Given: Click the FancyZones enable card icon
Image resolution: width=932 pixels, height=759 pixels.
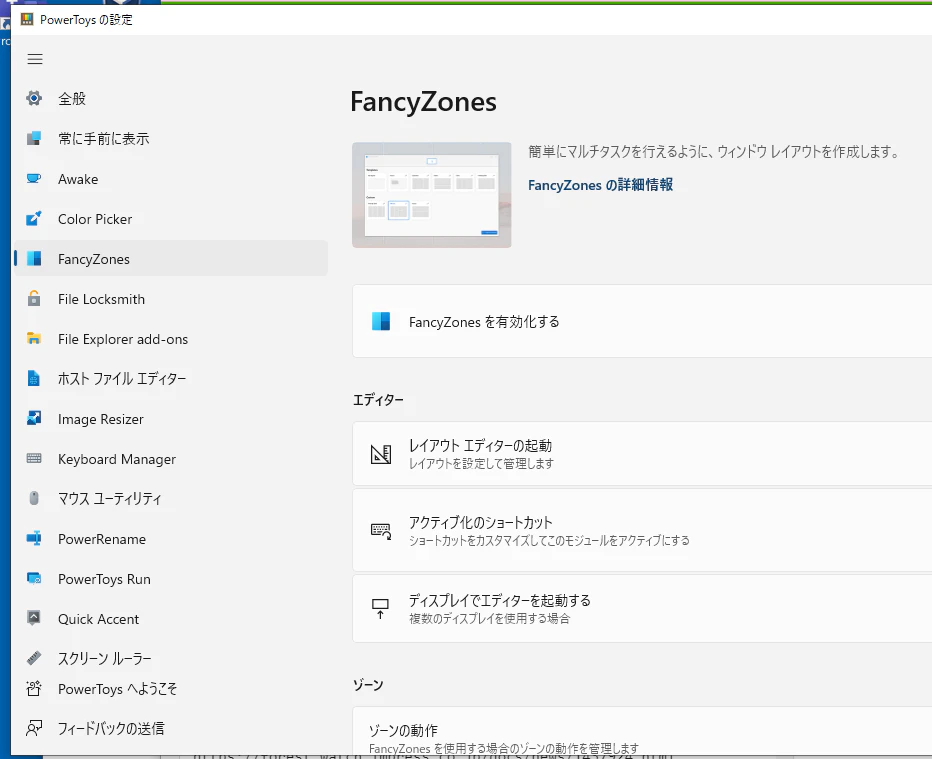Looking at the screenshot, I should click(x=380, y=321).
